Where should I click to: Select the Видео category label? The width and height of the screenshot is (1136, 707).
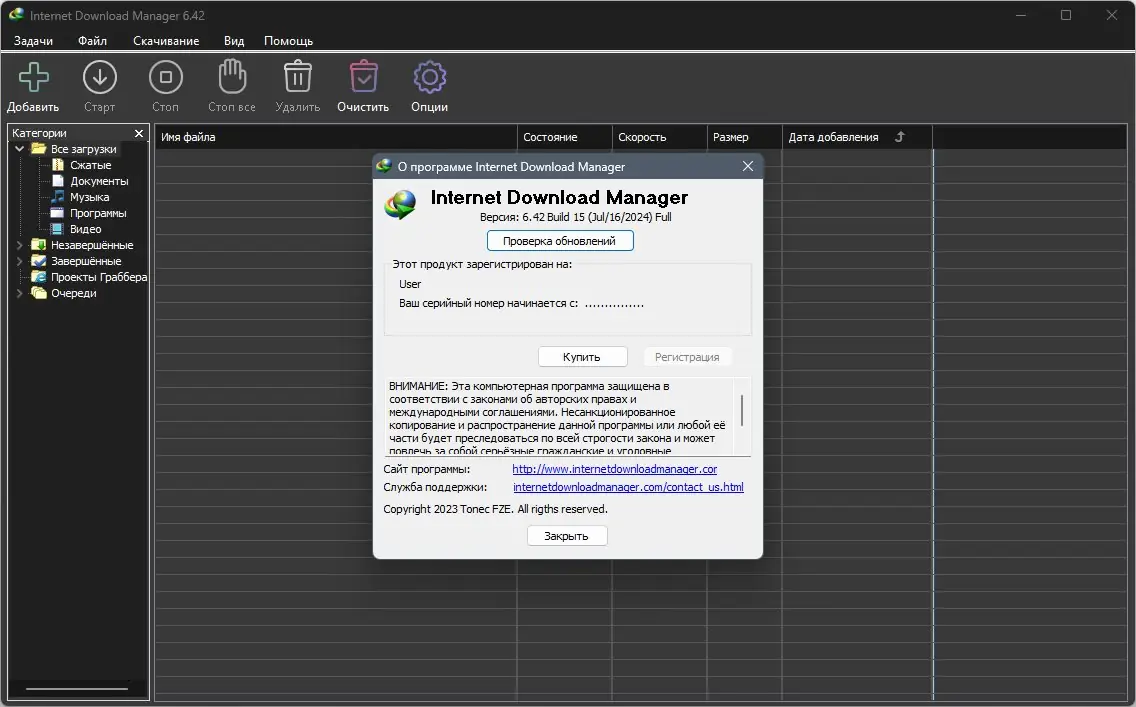[85, 229]
